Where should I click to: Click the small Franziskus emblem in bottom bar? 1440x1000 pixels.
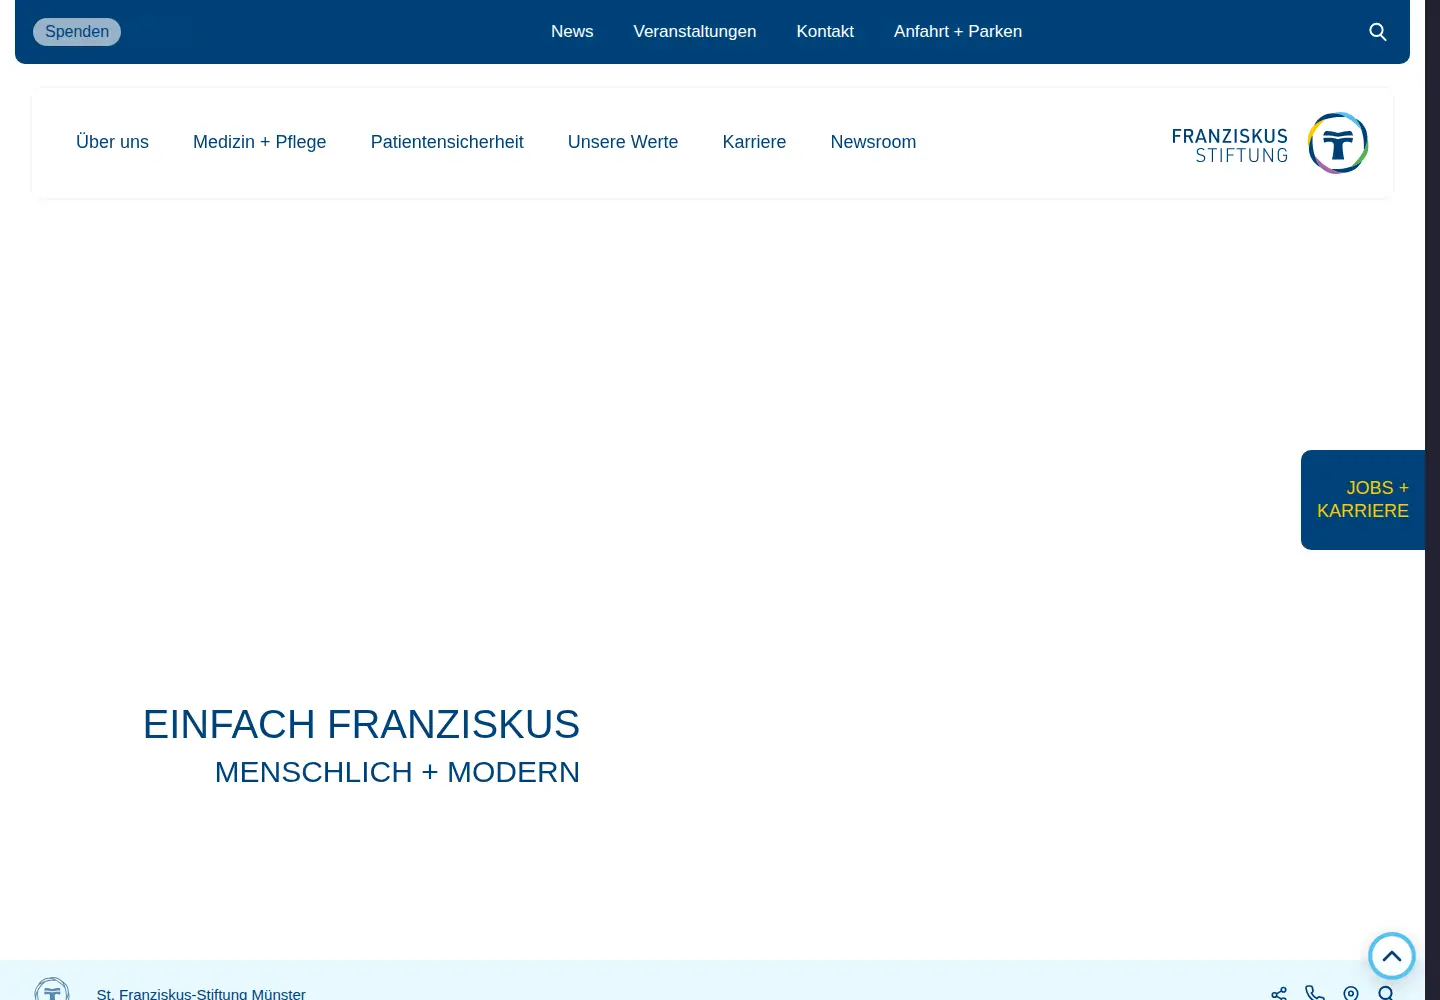tap(52, 990)
